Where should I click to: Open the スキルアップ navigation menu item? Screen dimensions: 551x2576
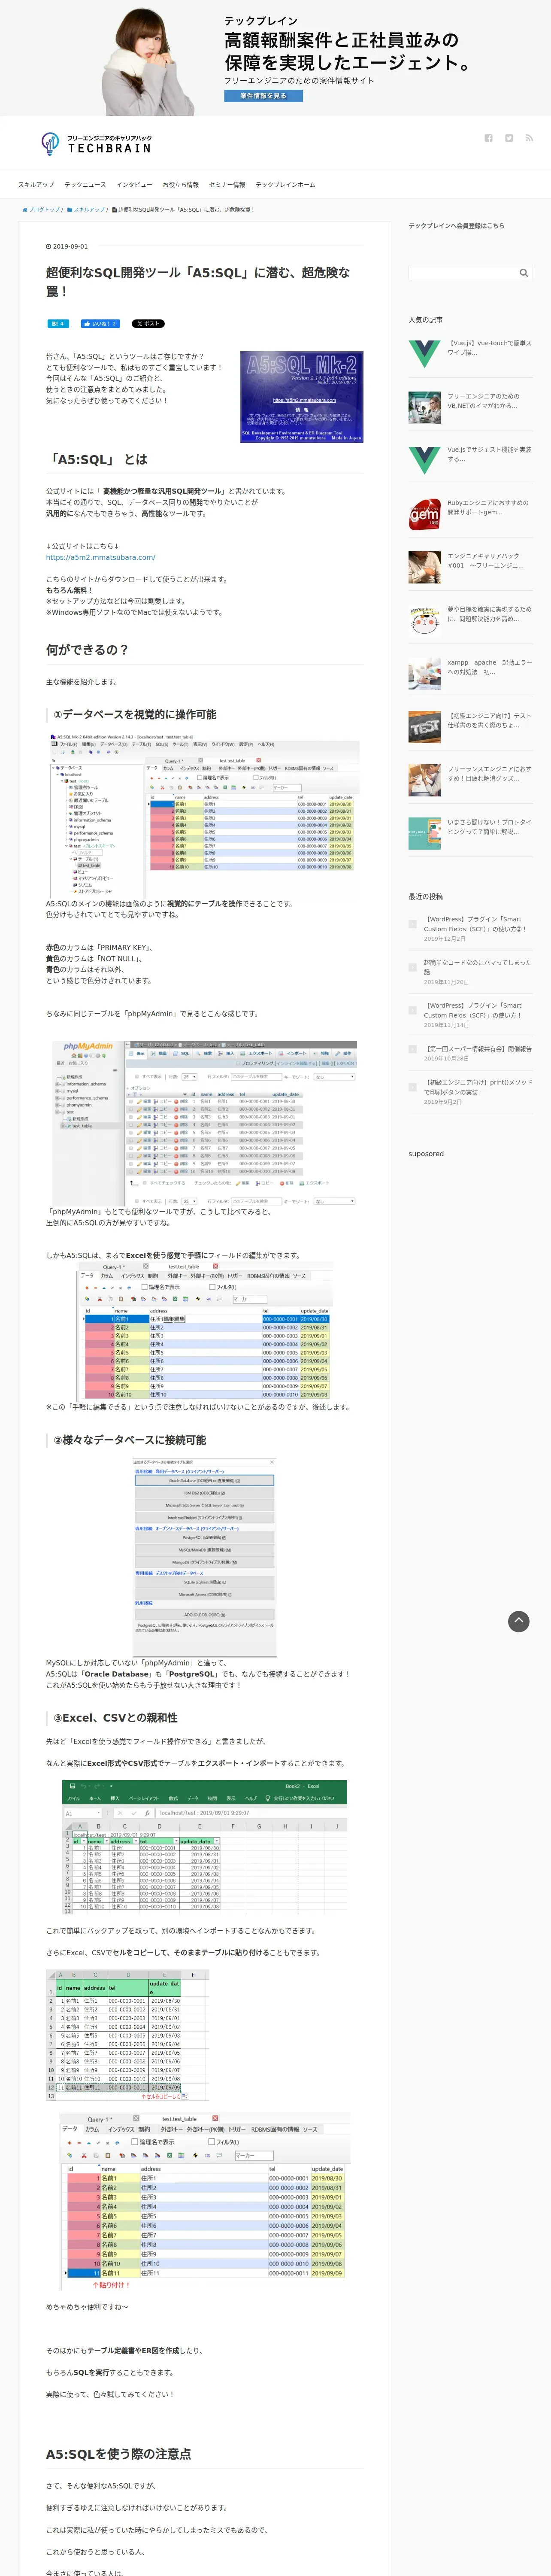tap(36, 184)
